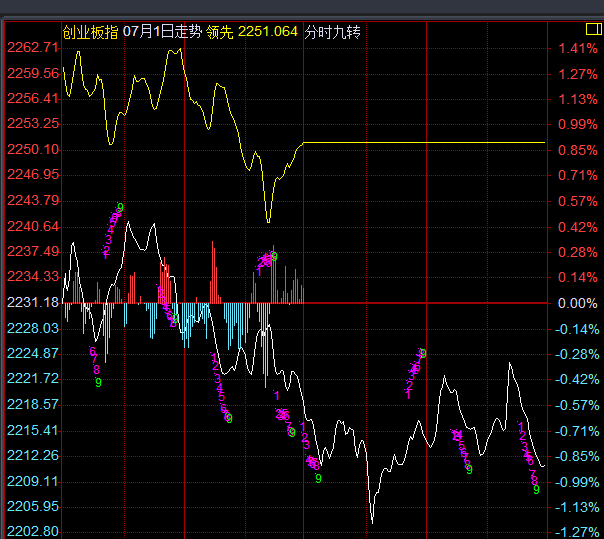This screenshot has width=604, height=539.
Task: Select the 领先 leading indicator label
Action: click(220, 32)
